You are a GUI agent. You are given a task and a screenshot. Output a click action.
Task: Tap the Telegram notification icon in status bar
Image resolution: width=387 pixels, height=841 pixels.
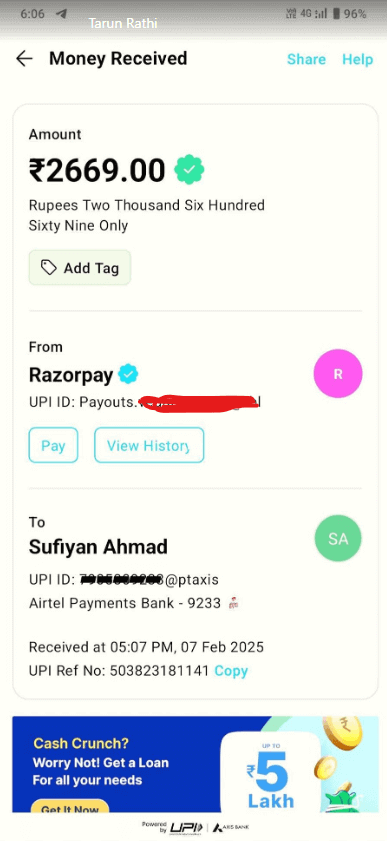(62, 13)
